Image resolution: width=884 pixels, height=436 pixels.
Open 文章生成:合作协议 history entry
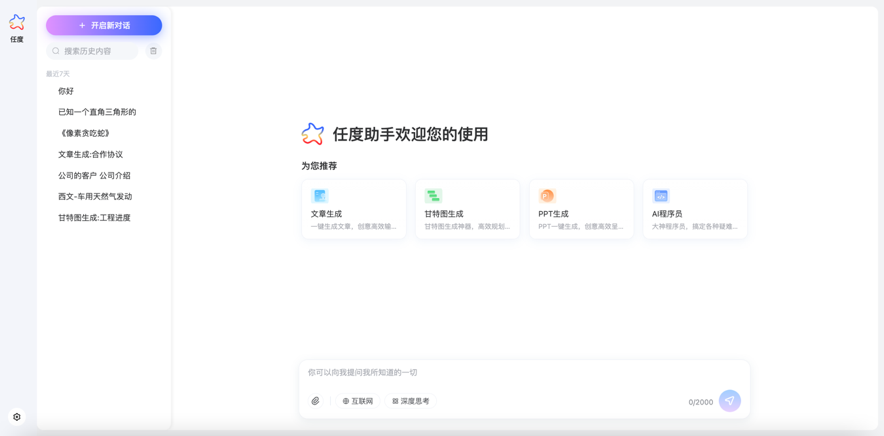tap(90, 155)
